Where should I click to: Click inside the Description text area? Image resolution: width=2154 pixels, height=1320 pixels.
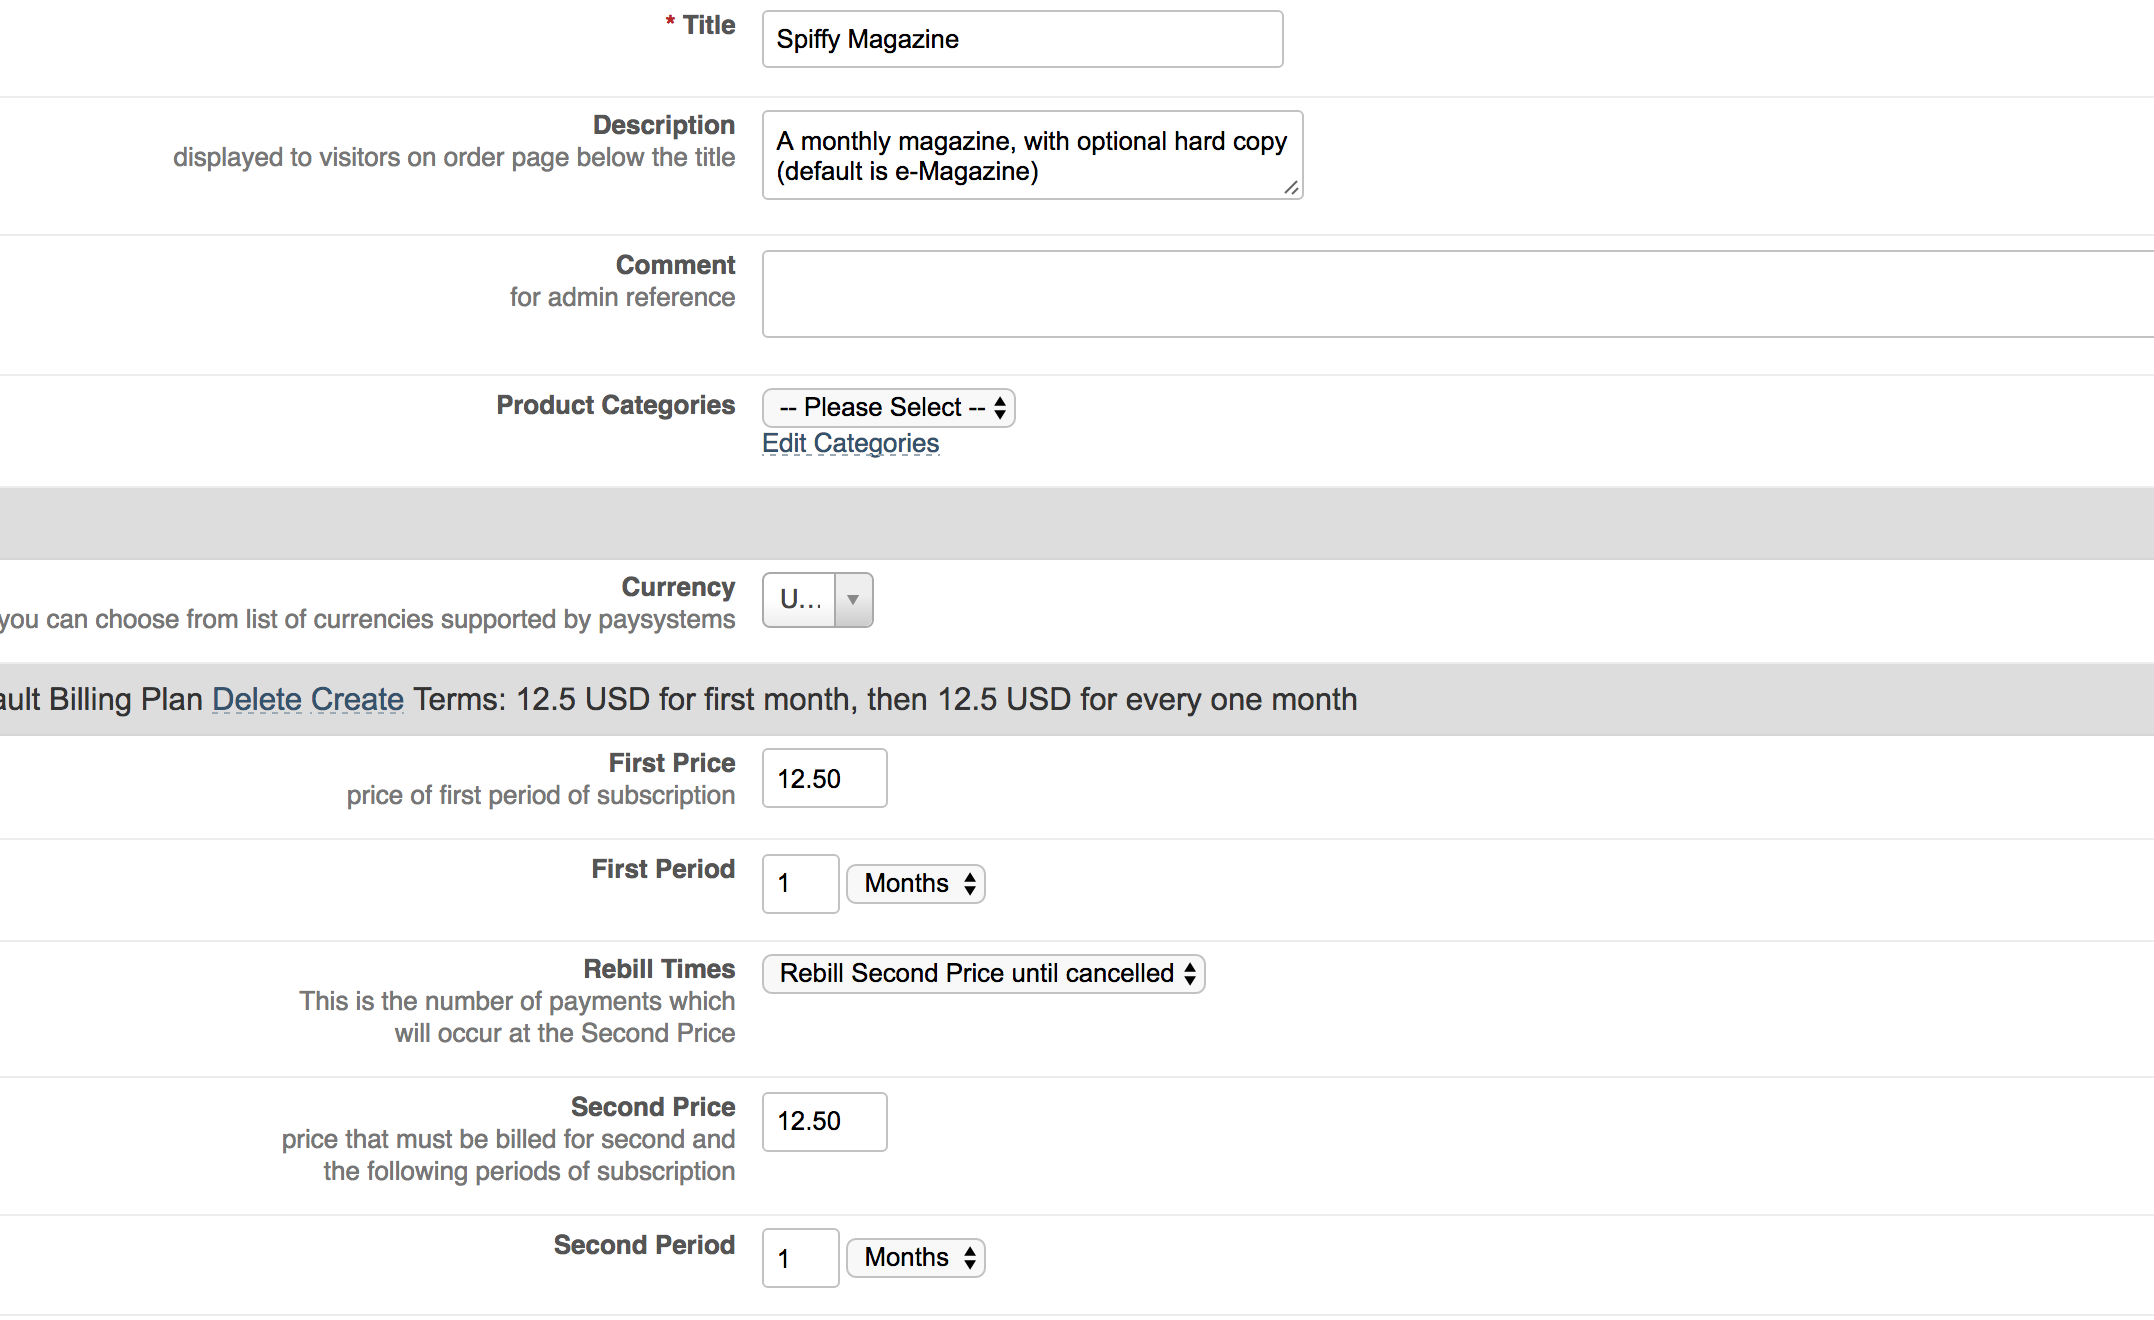[x=1031, y=155]
